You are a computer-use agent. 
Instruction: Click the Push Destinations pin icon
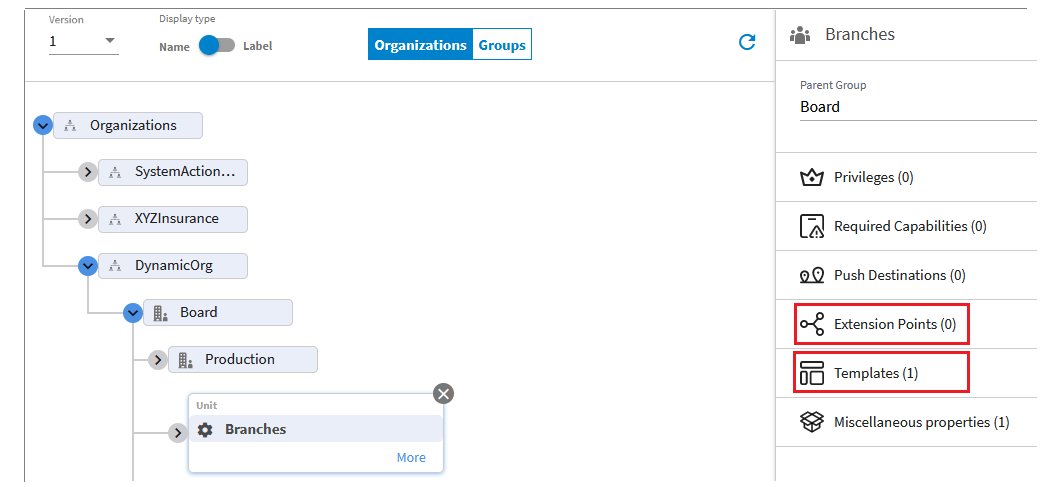pos(811,275)
